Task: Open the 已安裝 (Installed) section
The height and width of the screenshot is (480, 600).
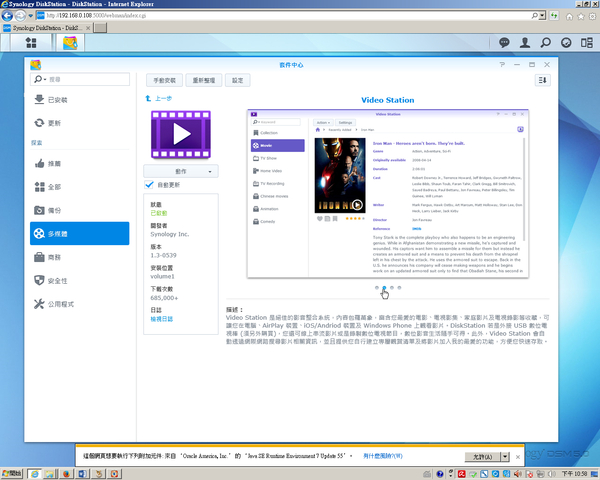Action: (x=60, y=100)
